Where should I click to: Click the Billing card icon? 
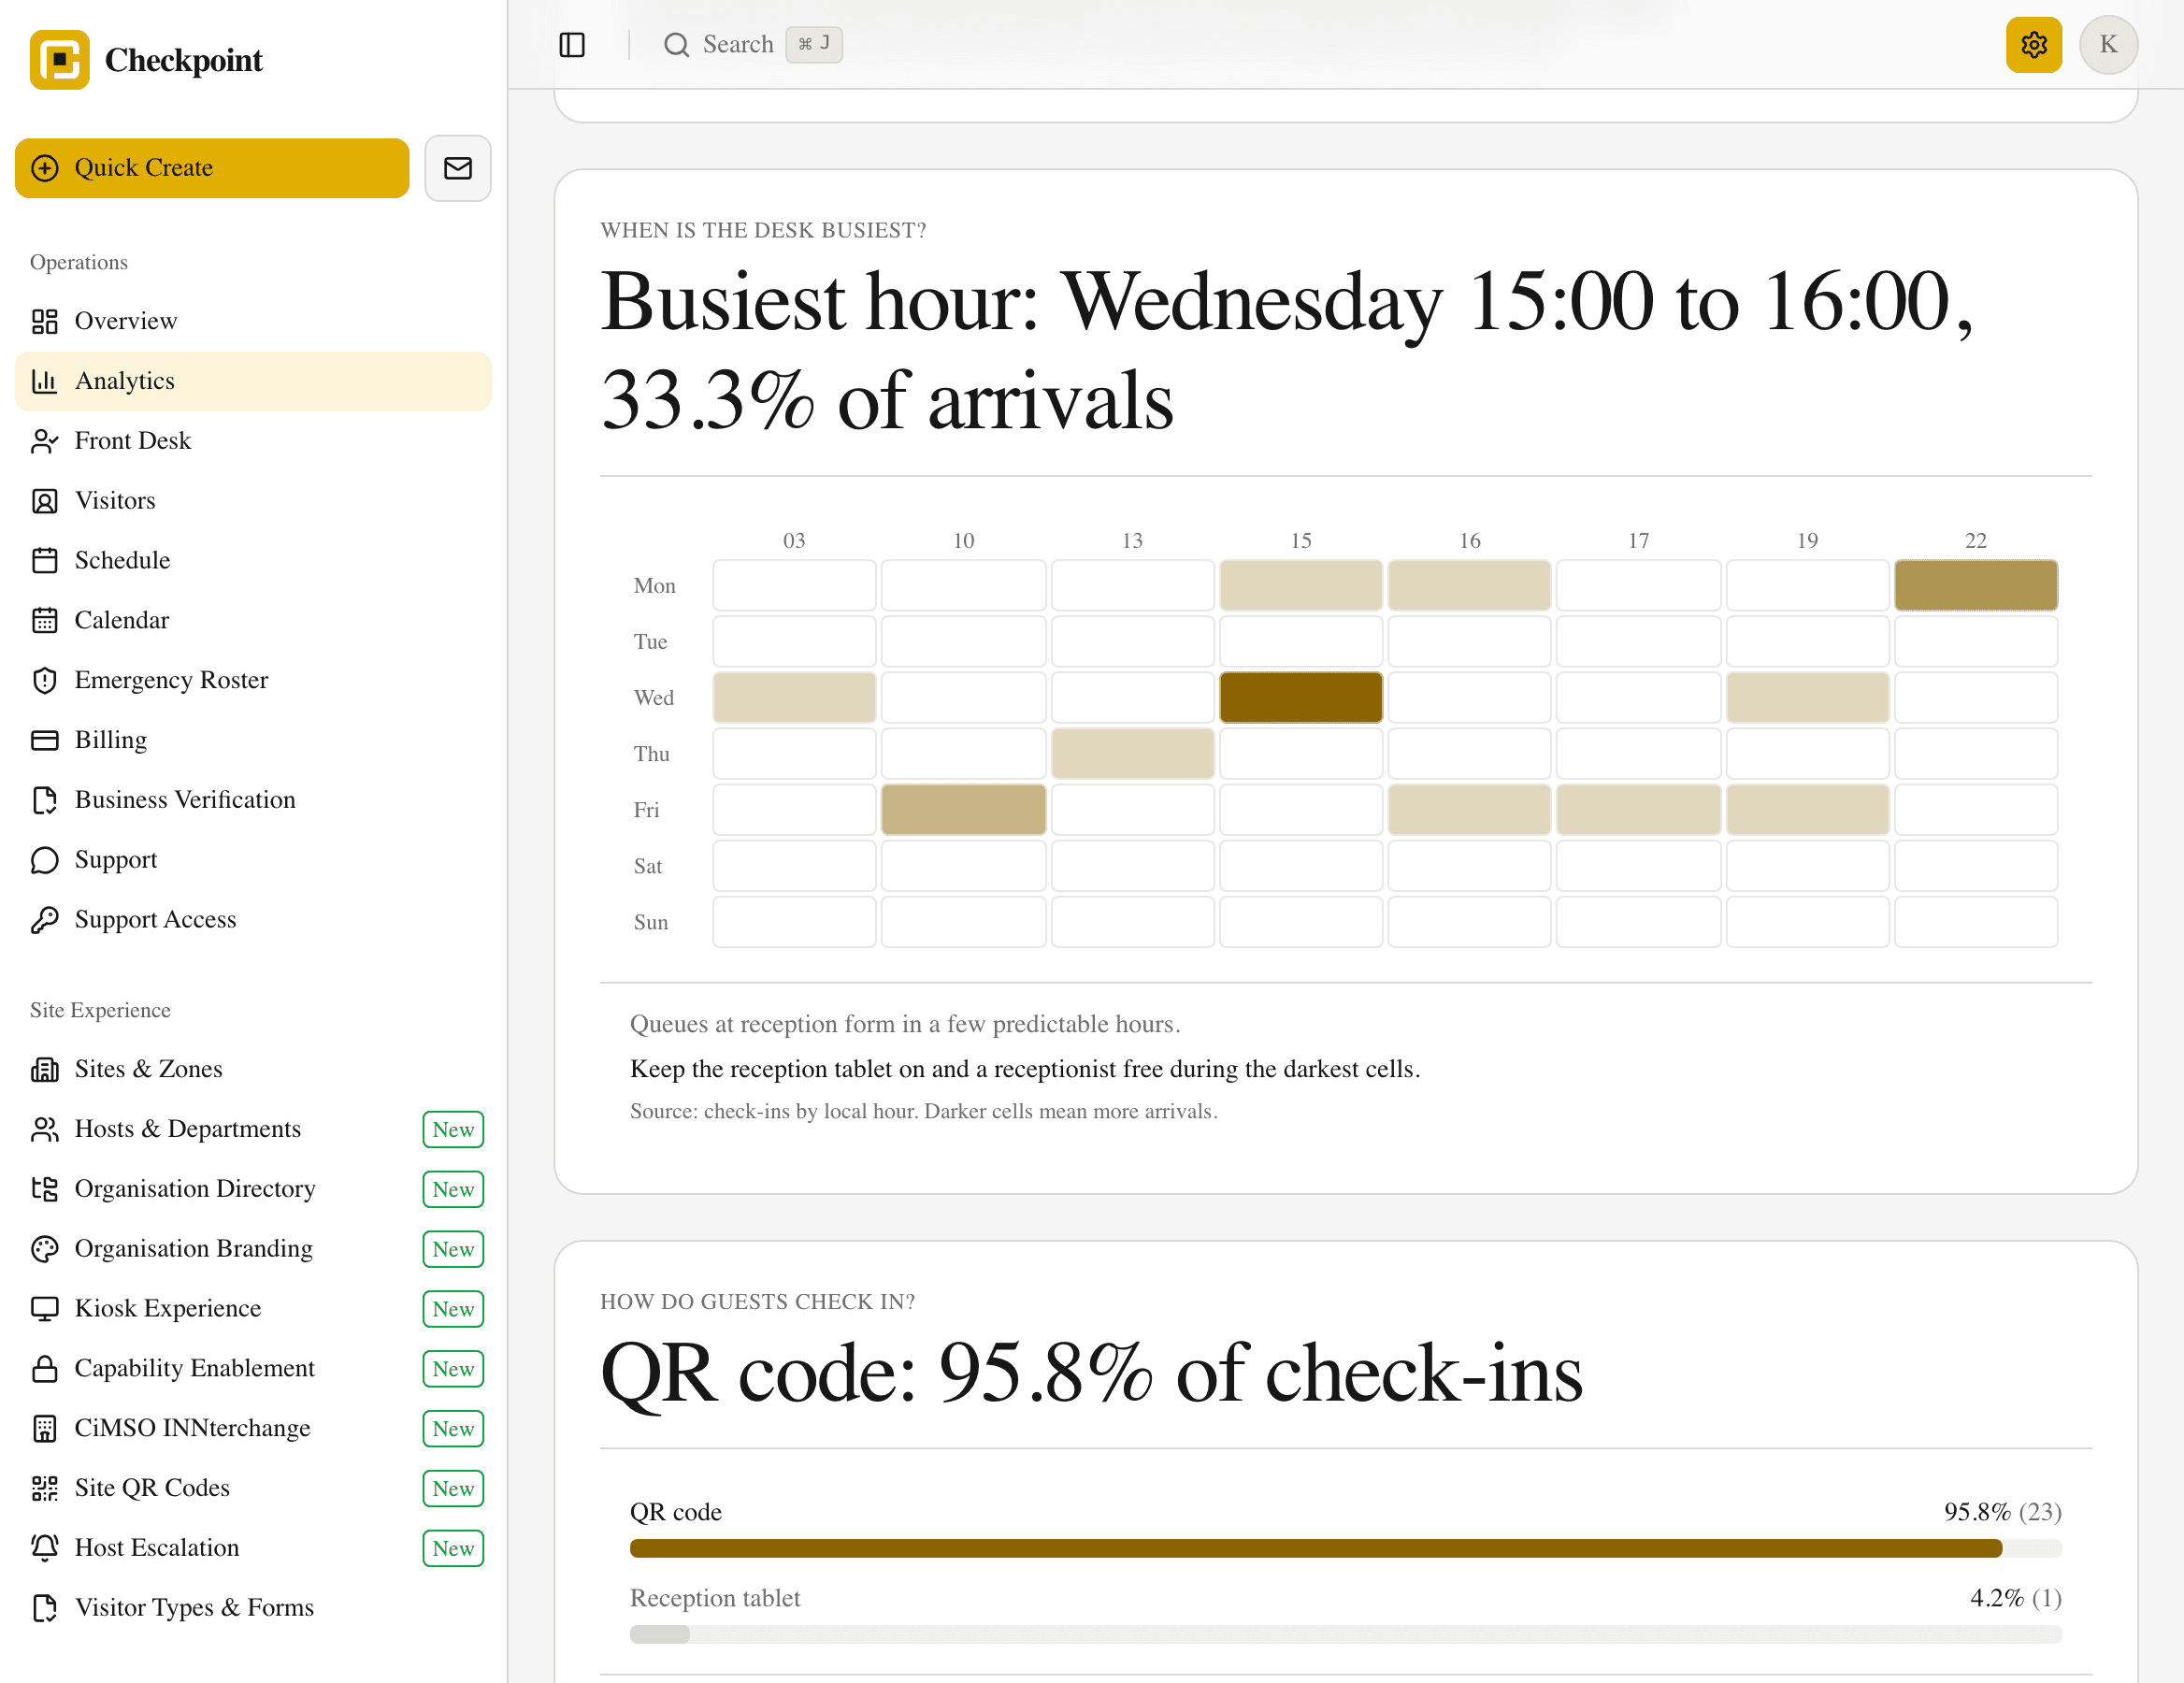[45, 740]
